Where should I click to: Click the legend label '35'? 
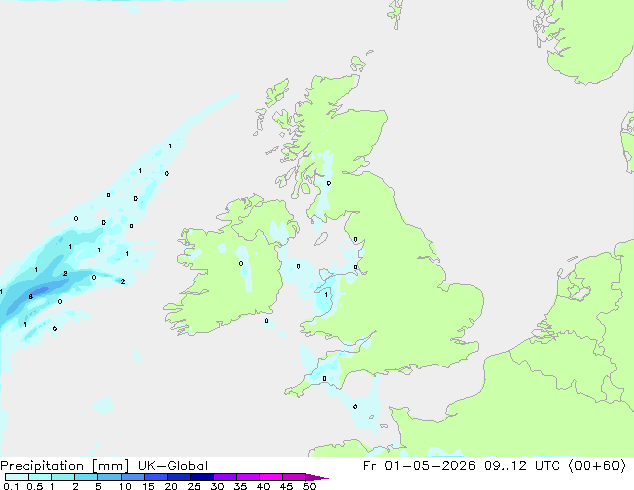pyautogui.click(x=240, y=486)
